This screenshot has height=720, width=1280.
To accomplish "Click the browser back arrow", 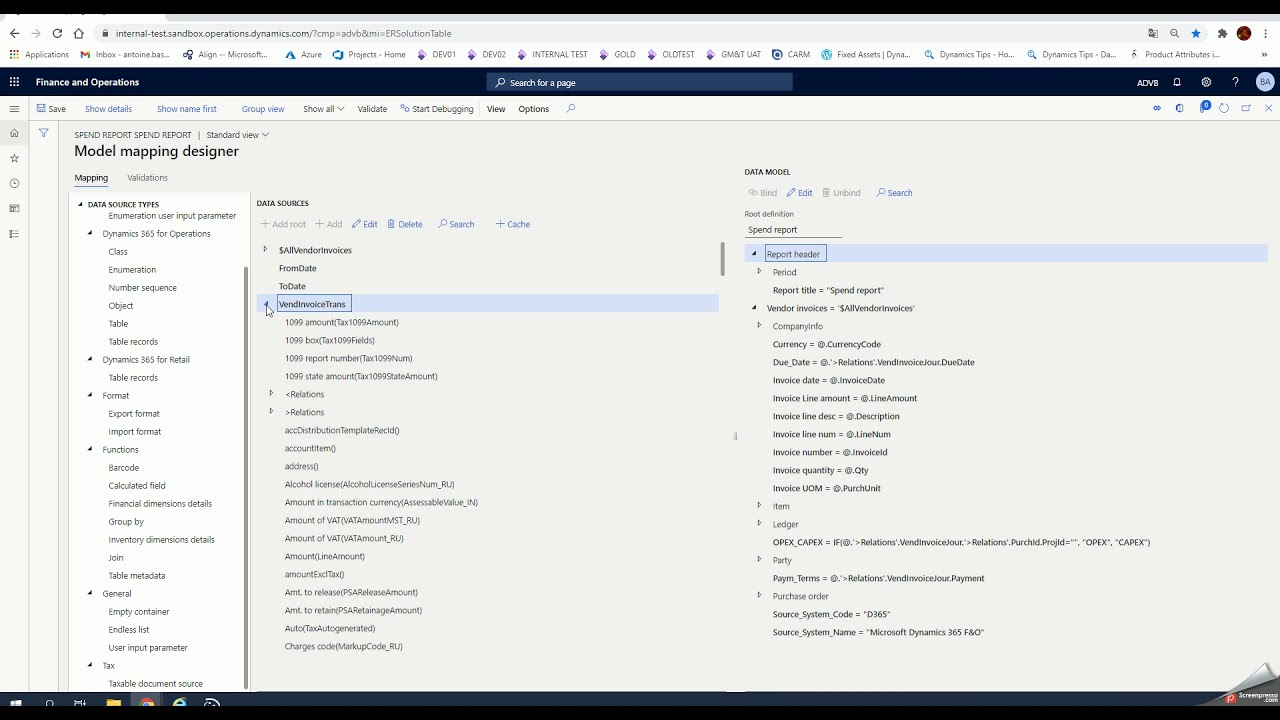I will pos(14,33).
